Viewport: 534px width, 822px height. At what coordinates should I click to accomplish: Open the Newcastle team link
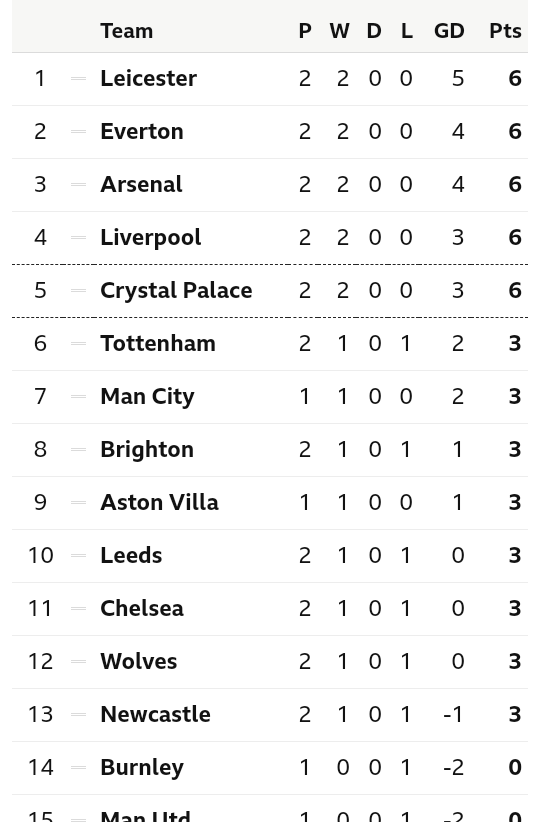pos(155,714)
